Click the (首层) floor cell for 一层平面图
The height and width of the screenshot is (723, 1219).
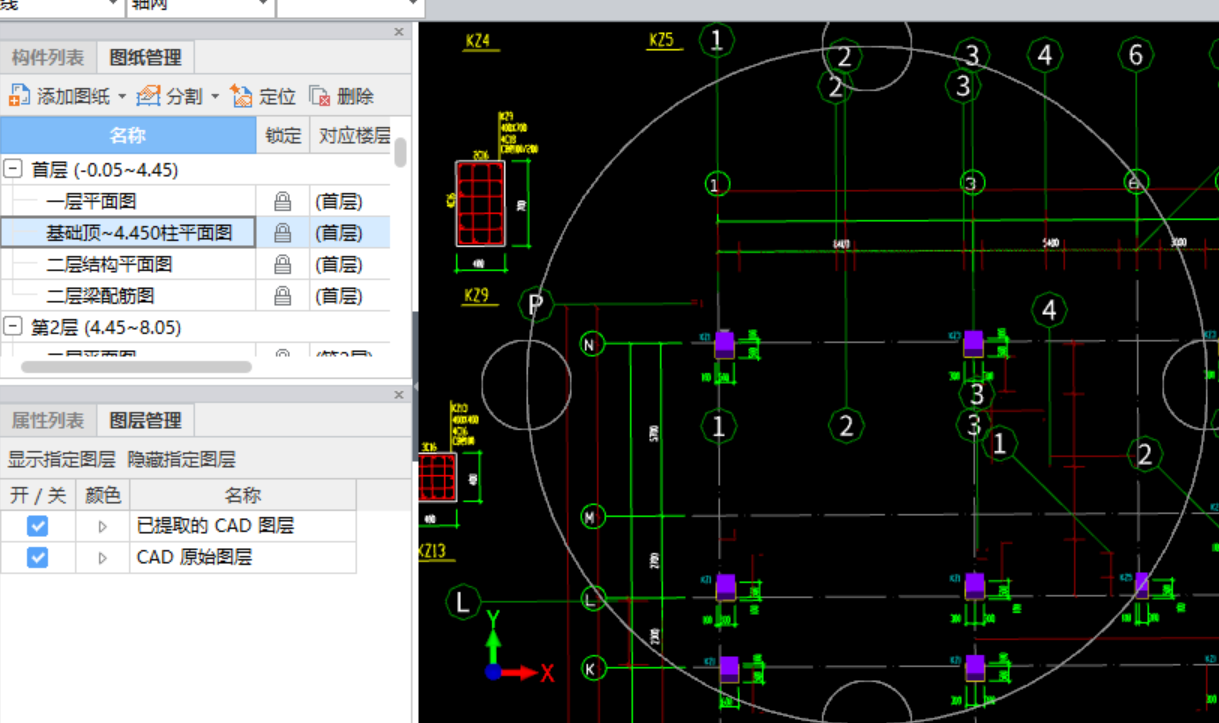338,202
